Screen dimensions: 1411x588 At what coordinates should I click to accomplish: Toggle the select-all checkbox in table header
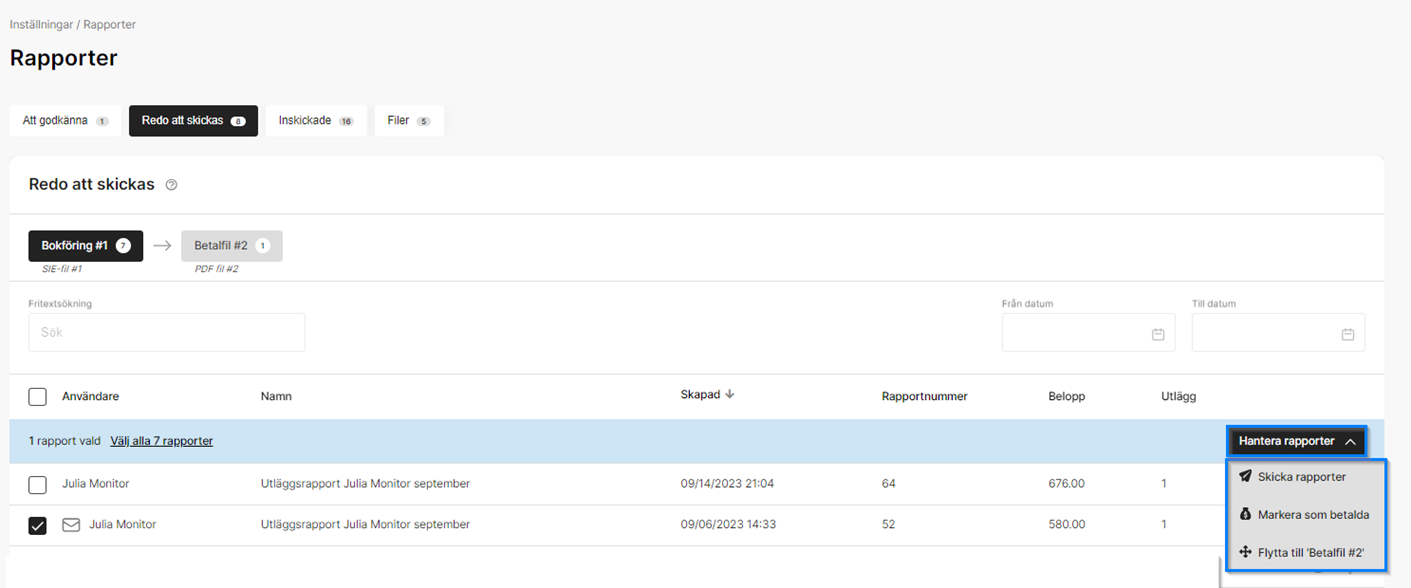coord(38,397)
